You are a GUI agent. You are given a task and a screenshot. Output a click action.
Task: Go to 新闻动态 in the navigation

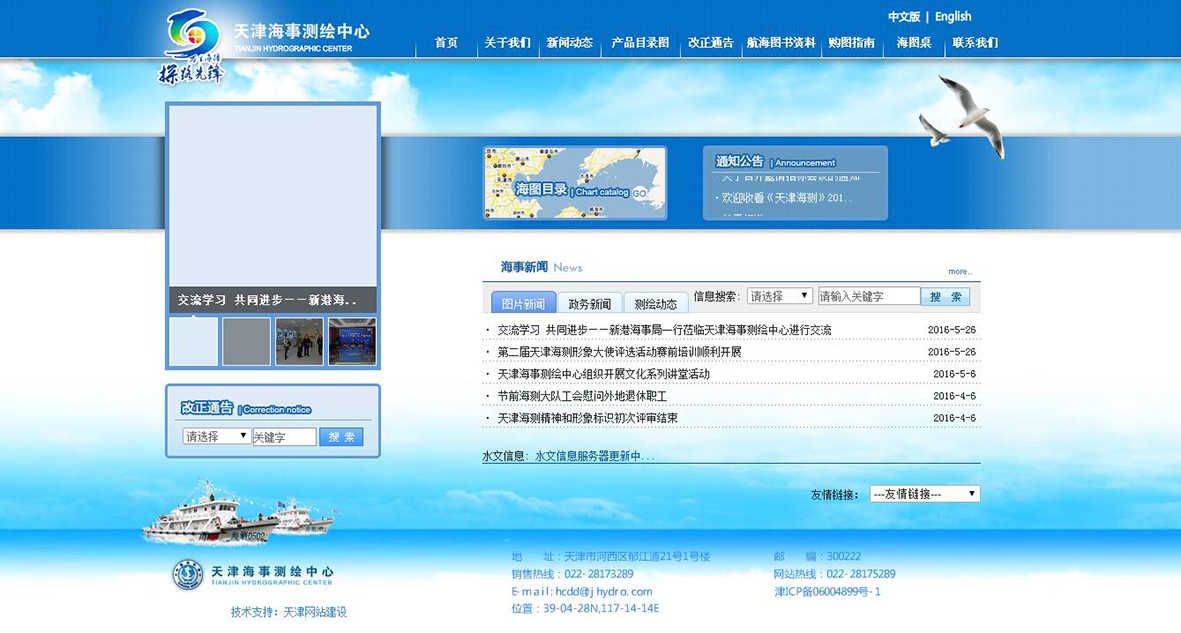point(569,43)
